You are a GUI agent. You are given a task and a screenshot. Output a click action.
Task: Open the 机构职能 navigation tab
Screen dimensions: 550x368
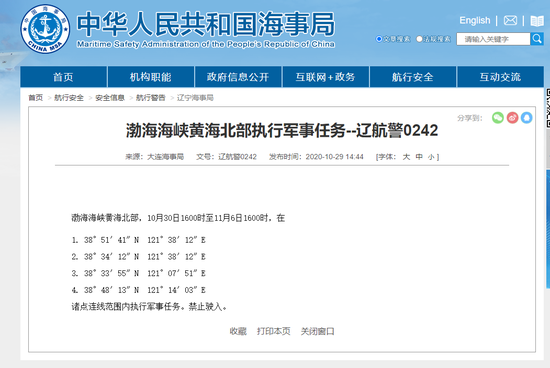click(x=151, y=77)
